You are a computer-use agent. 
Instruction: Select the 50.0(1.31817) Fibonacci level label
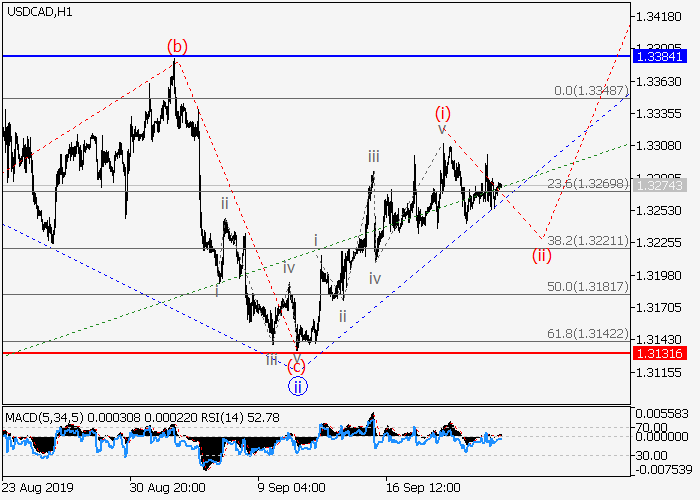pos(586,287)
